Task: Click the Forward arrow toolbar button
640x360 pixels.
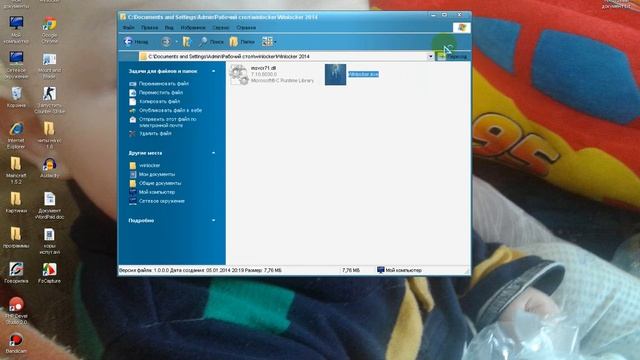Action: (166, 42)
